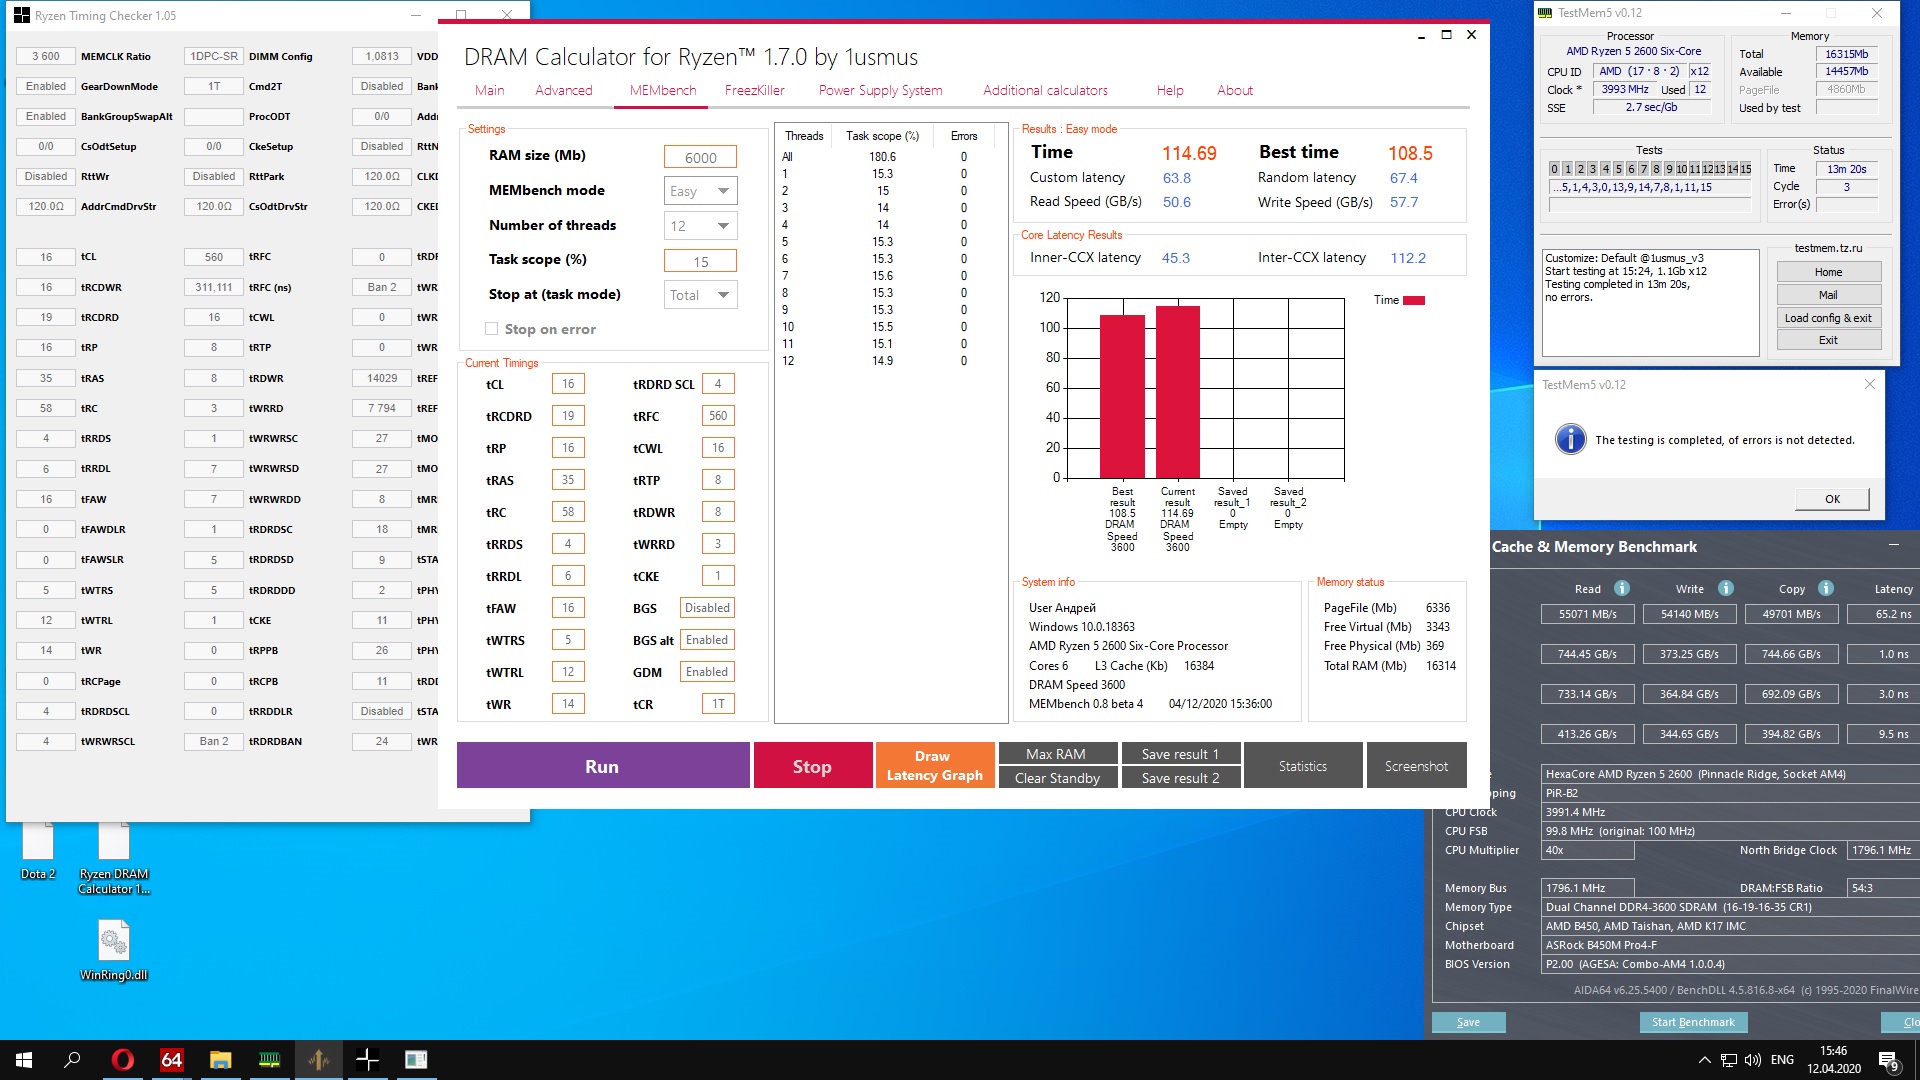The width and height of the screenshot is (1920, 1080).
Task: Switch to the FreezKiller tab
Action: tap(754, 90)
